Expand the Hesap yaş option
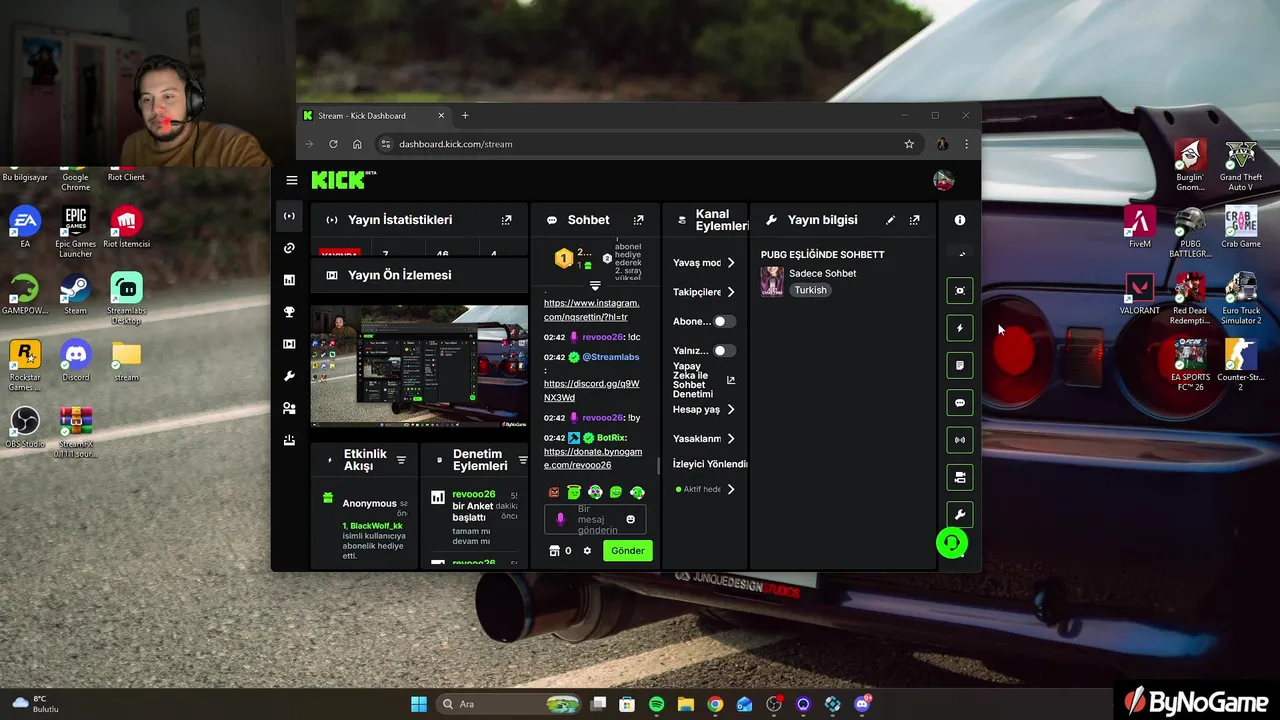The image size is (1280, 720). pos(731,409)
